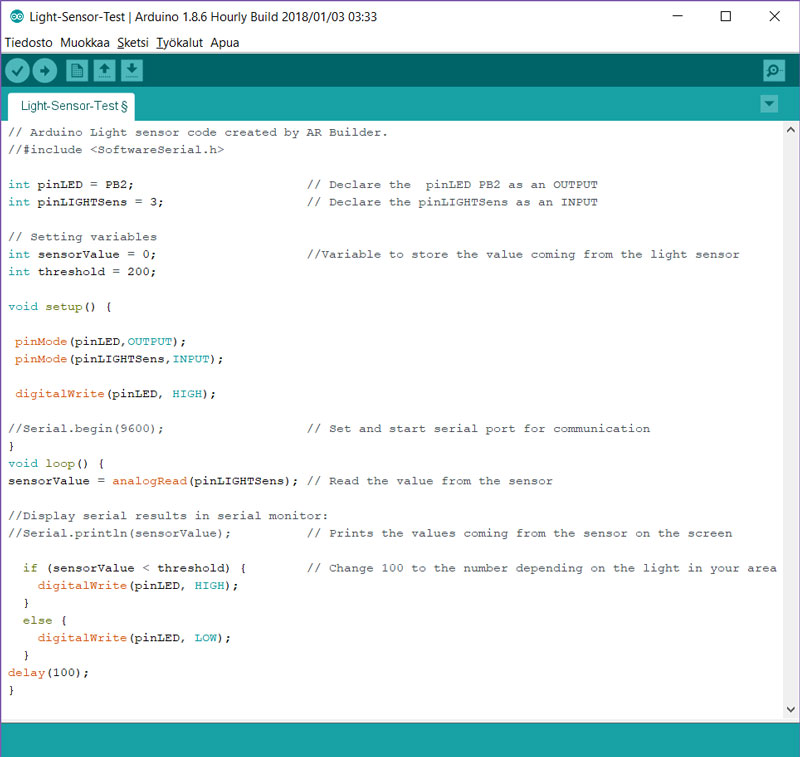The image size is (800, 757).
Task: Click the Upload arrow button
Action: click(45, 70)
